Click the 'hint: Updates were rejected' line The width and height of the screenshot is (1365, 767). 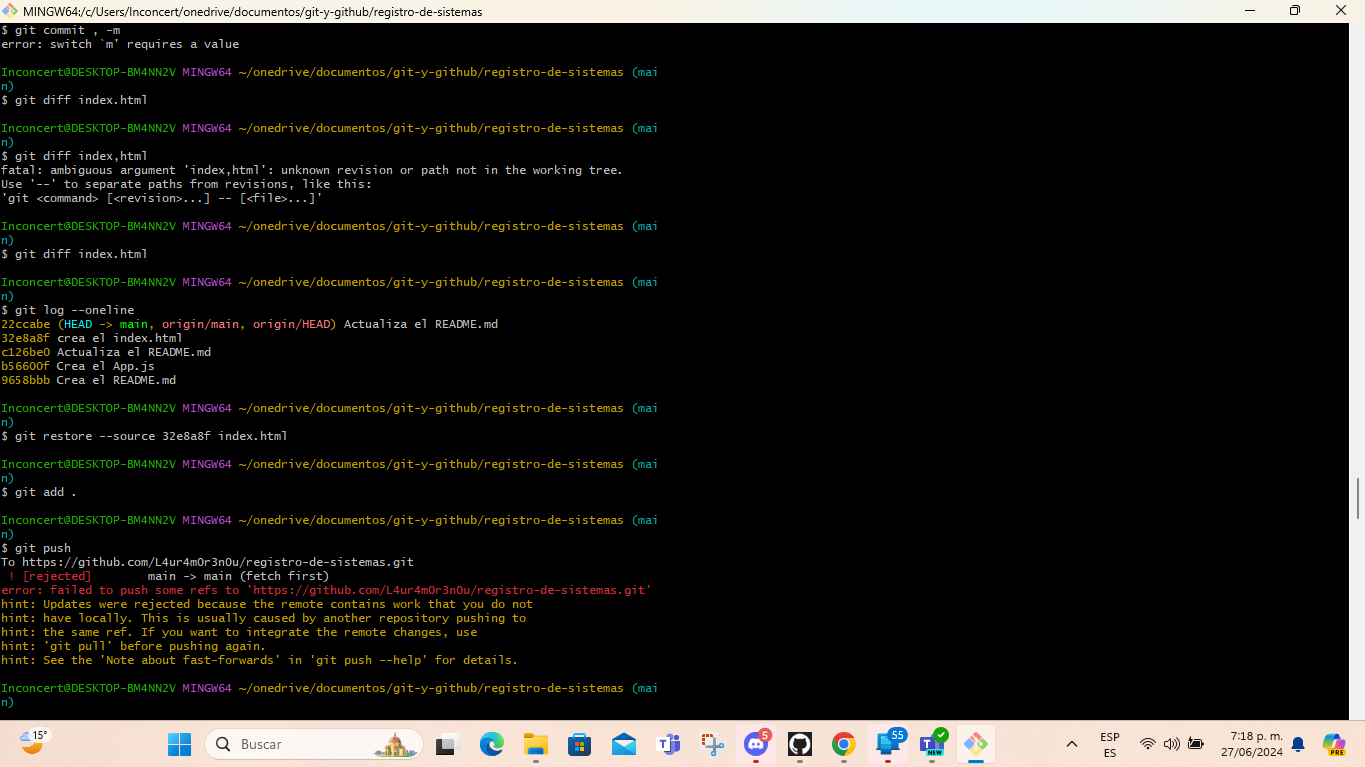pos(267,604)
